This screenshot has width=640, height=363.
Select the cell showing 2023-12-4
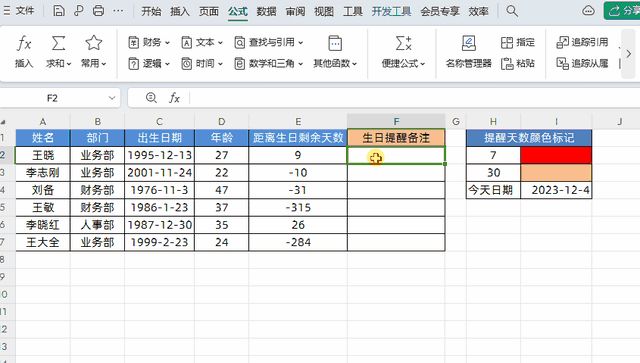[556, 190]
